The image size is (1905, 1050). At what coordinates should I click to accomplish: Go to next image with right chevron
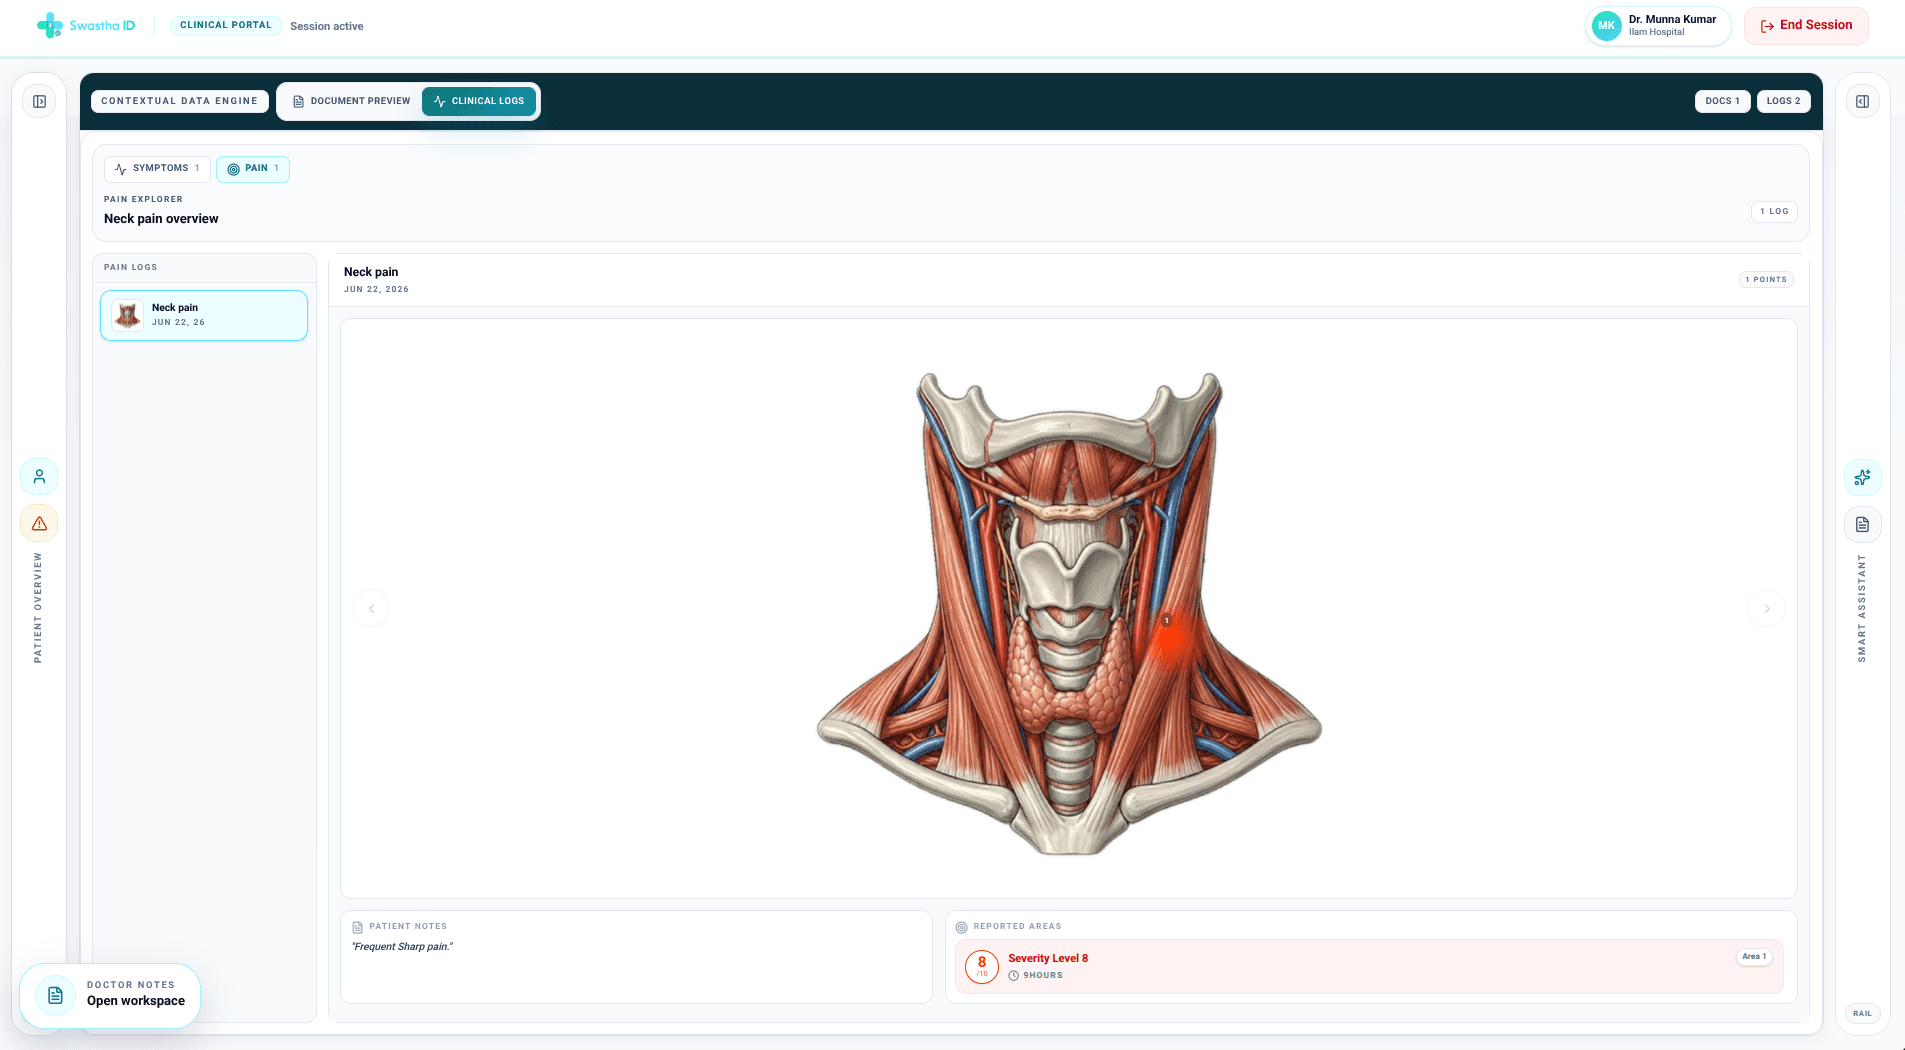(1766, 608)
